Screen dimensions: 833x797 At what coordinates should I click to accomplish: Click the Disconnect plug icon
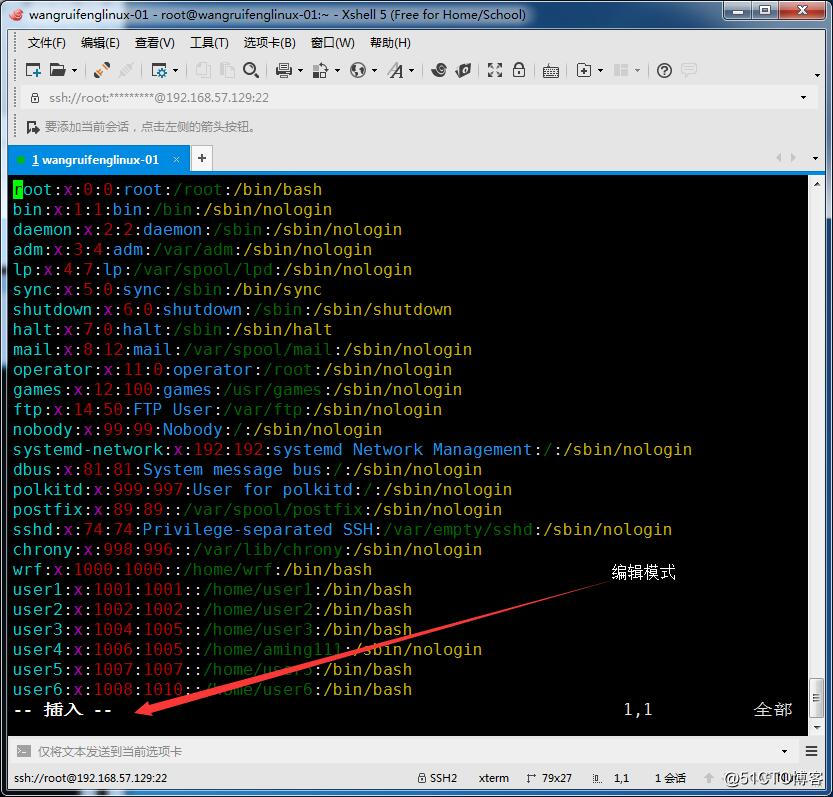[x=101, y=70]
